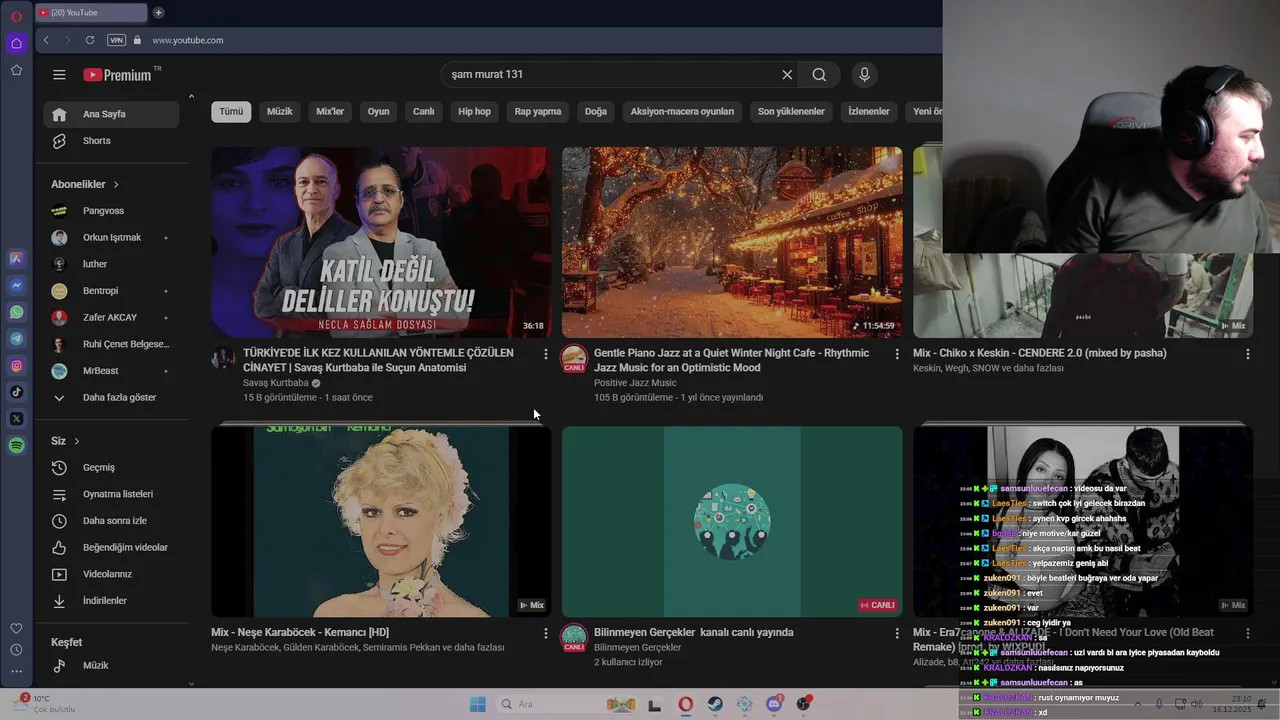Open Opera sidebar history clock
The width and height of the screenshot is (1280, 720).
click(x=16, y=650)
